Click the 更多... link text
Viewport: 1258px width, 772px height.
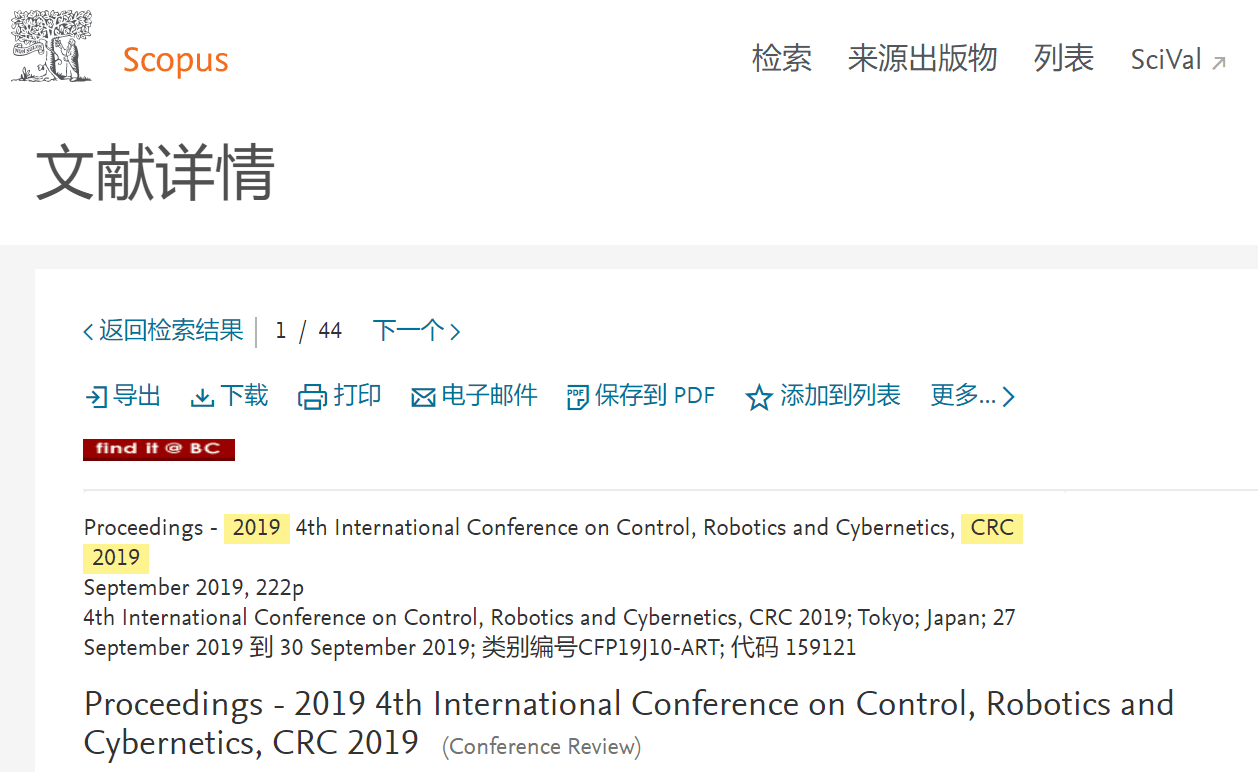click(964, 396)
